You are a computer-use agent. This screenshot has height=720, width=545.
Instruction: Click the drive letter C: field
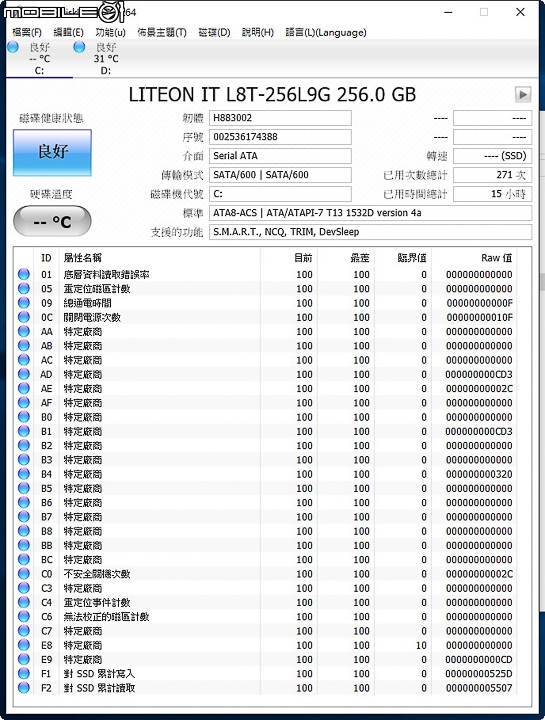[280, 194]
